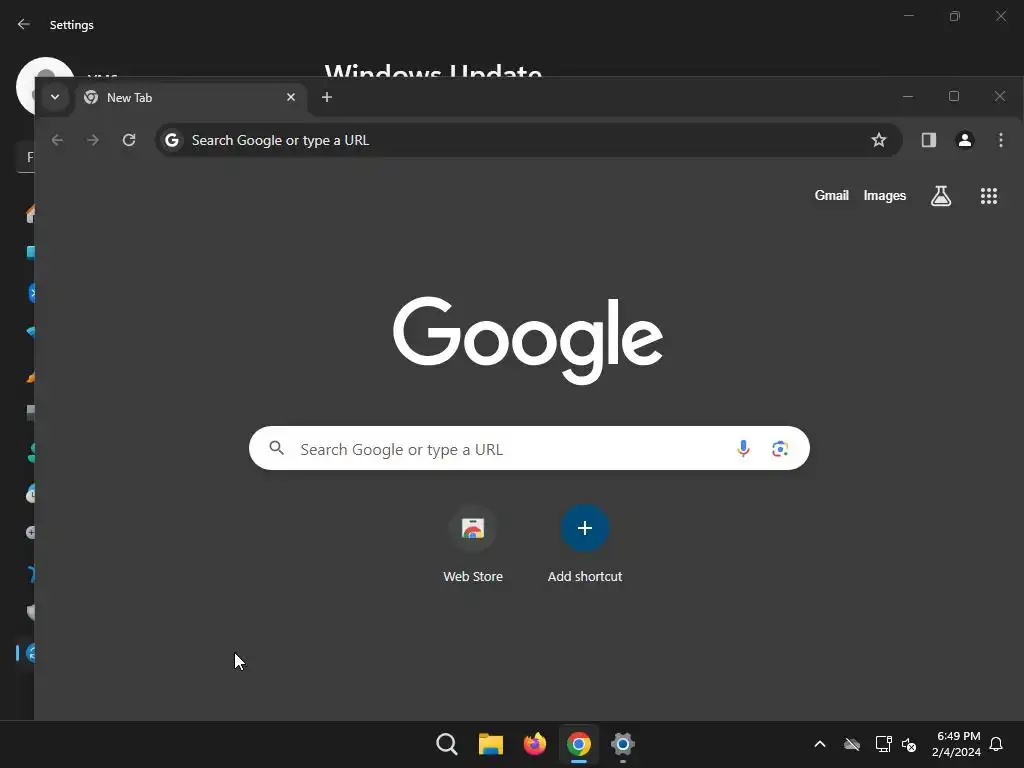This screenshot has height=768, width=1024.
Task: Open the Web Store shortcut
Action: (x=473, y=543)
